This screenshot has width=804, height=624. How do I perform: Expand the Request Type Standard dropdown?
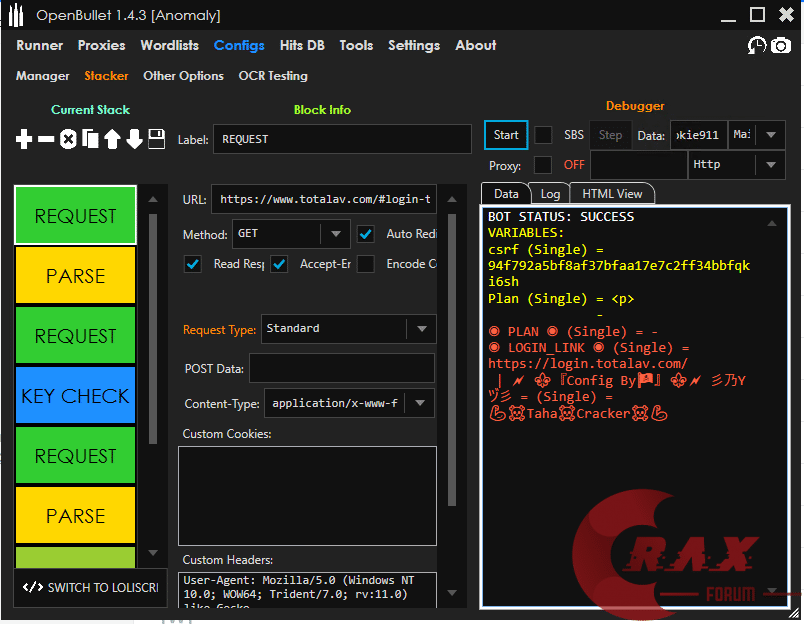[x=421, y=328]
